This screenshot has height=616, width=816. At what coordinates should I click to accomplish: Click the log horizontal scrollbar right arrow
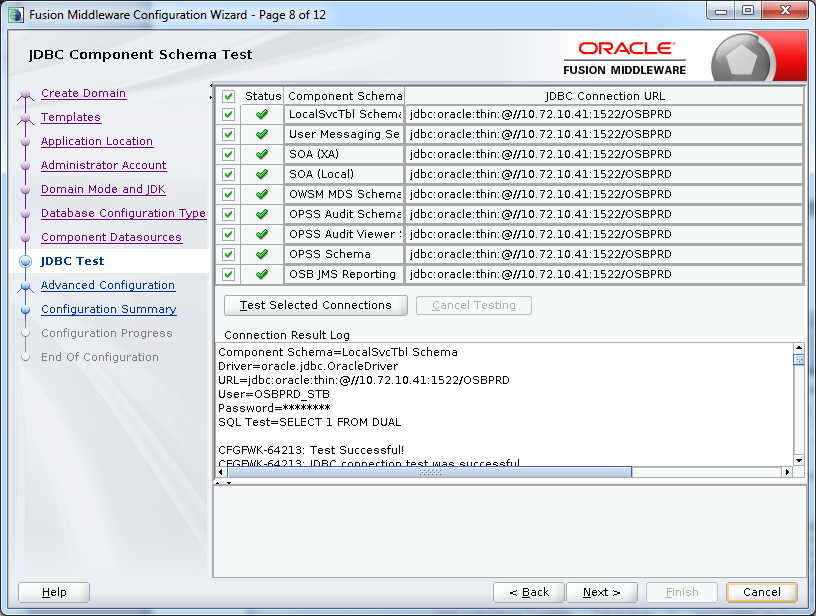click(787, 472)
